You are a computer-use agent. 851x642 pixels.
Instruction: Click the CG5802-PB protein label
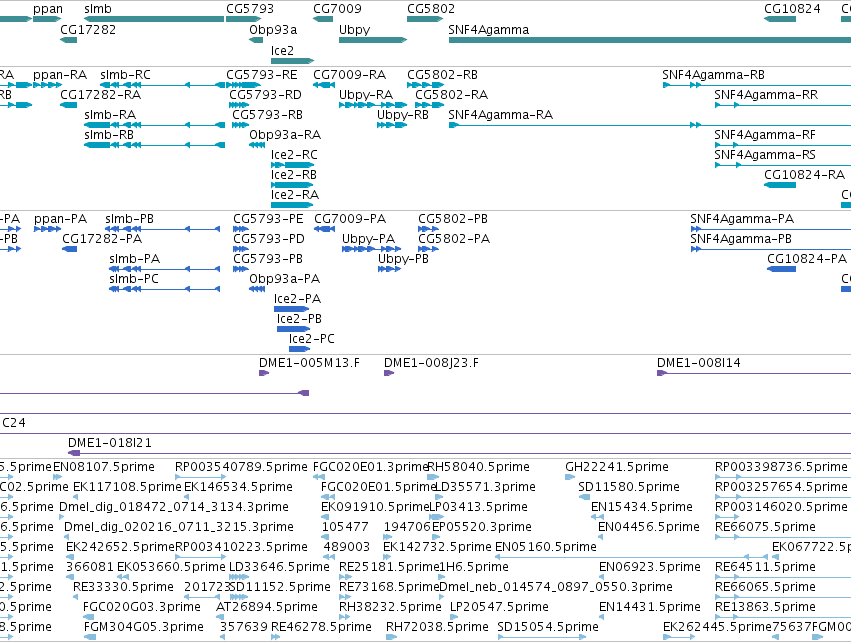[x=453, y=219]
